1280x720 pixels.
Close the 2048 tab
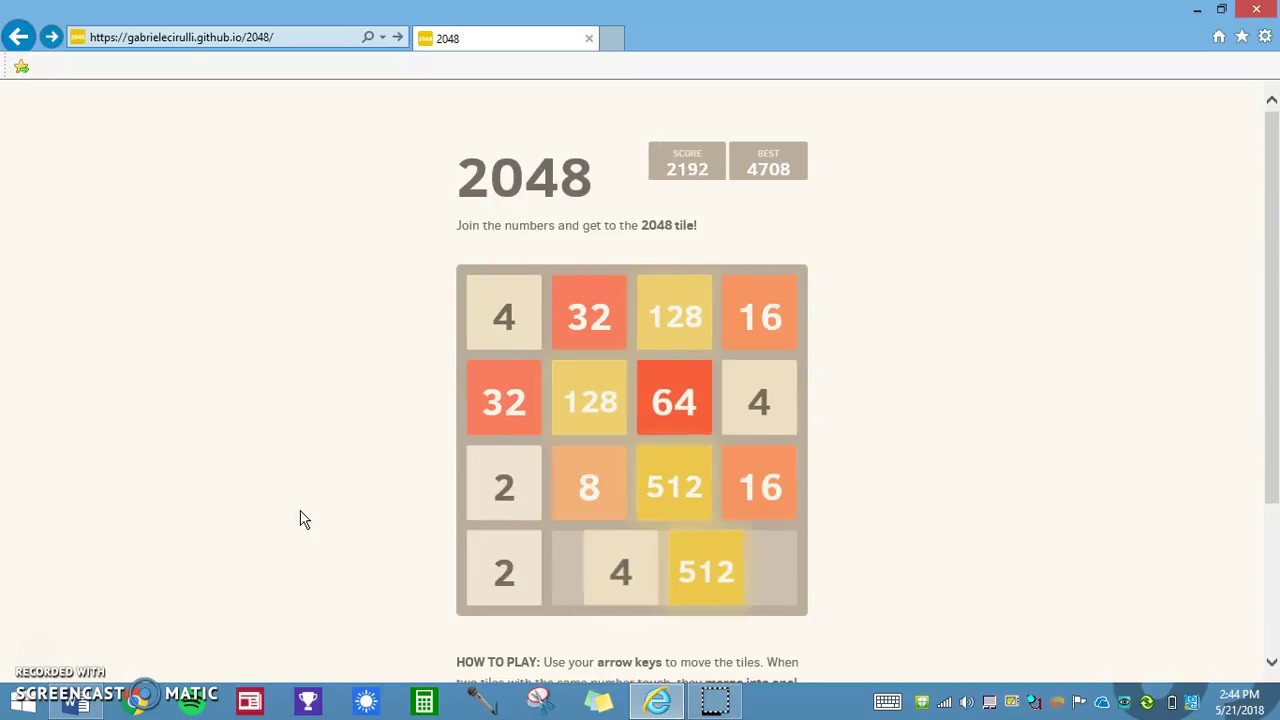coord(589,38)
